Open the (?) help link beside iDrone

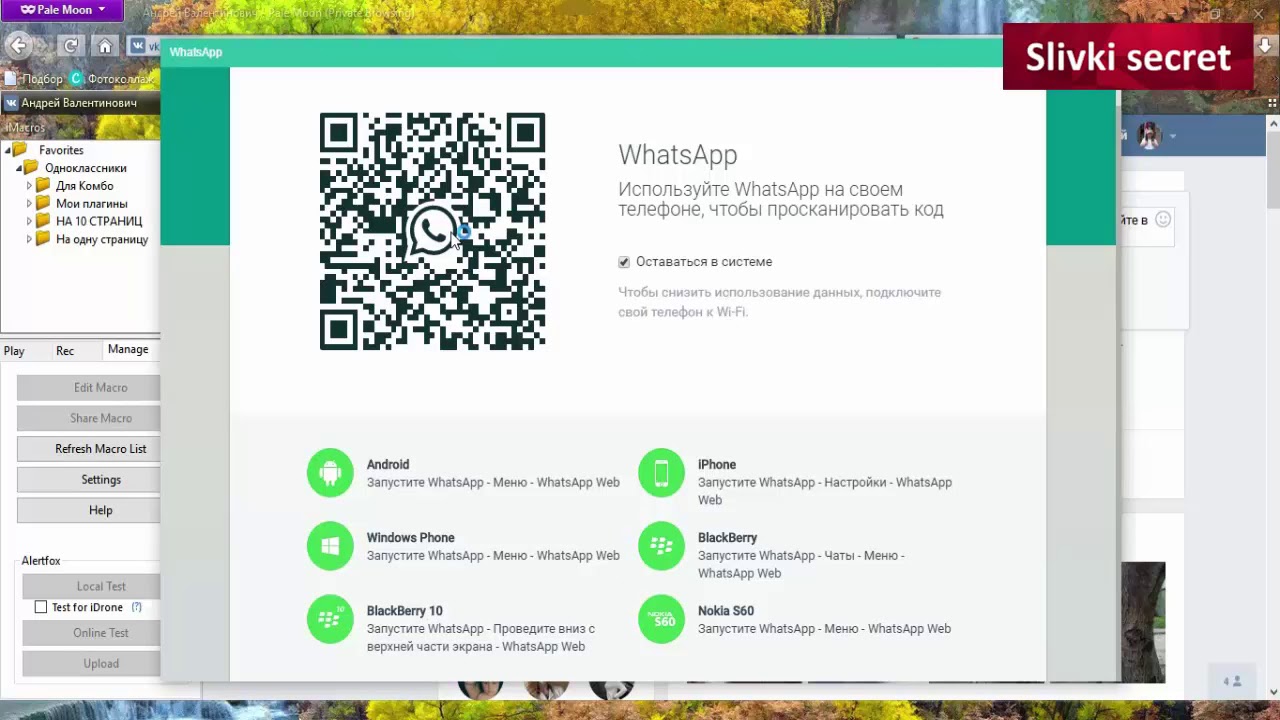137,607
